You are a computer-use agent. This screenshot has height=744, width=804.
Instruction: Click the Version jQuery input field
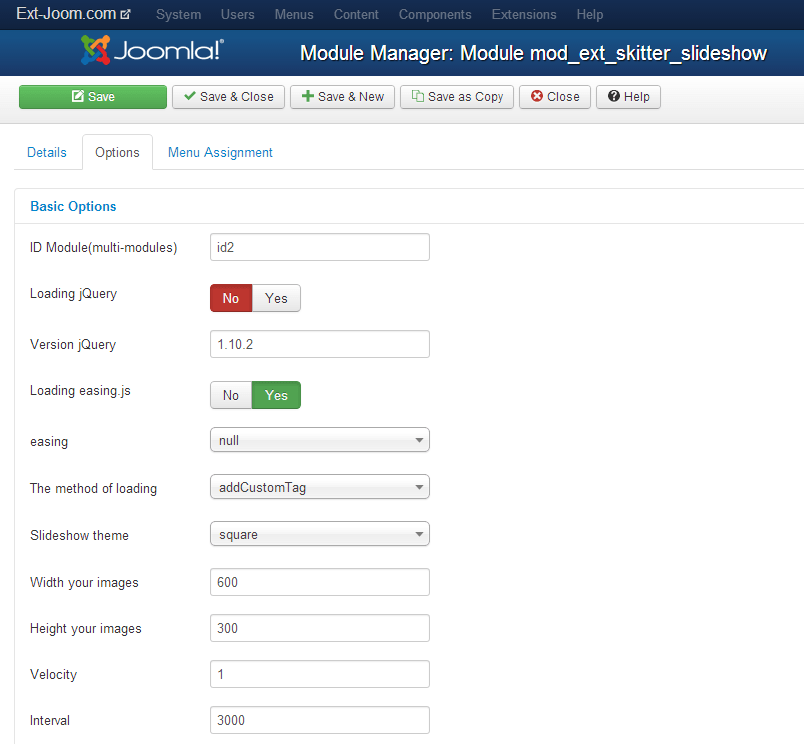[320, 344]
